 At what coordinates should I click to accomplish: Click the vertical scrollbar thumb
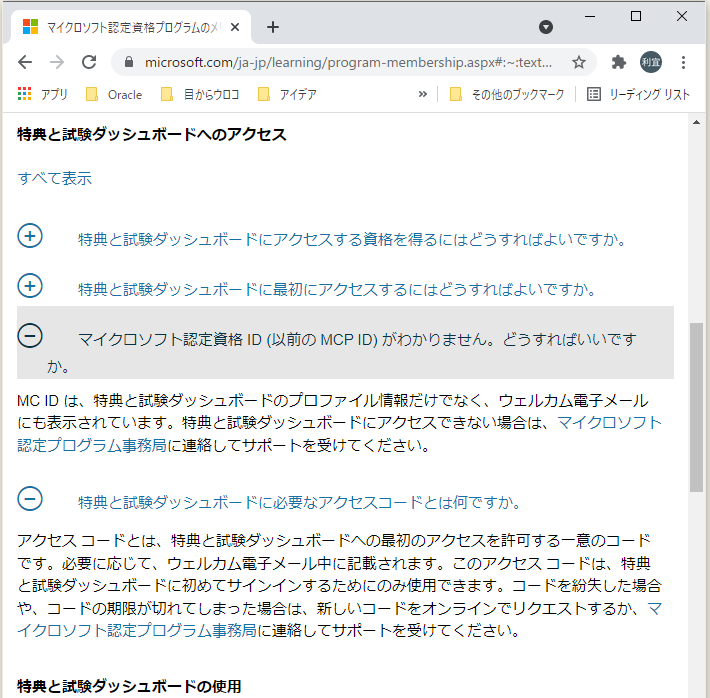[x=696, y=407]
